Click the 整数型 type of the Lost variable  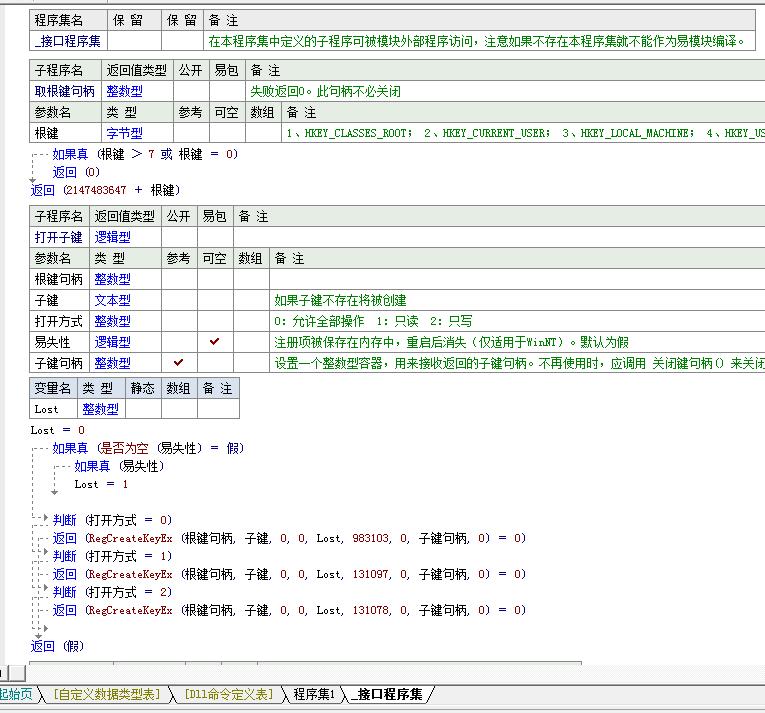click(100, 409)
